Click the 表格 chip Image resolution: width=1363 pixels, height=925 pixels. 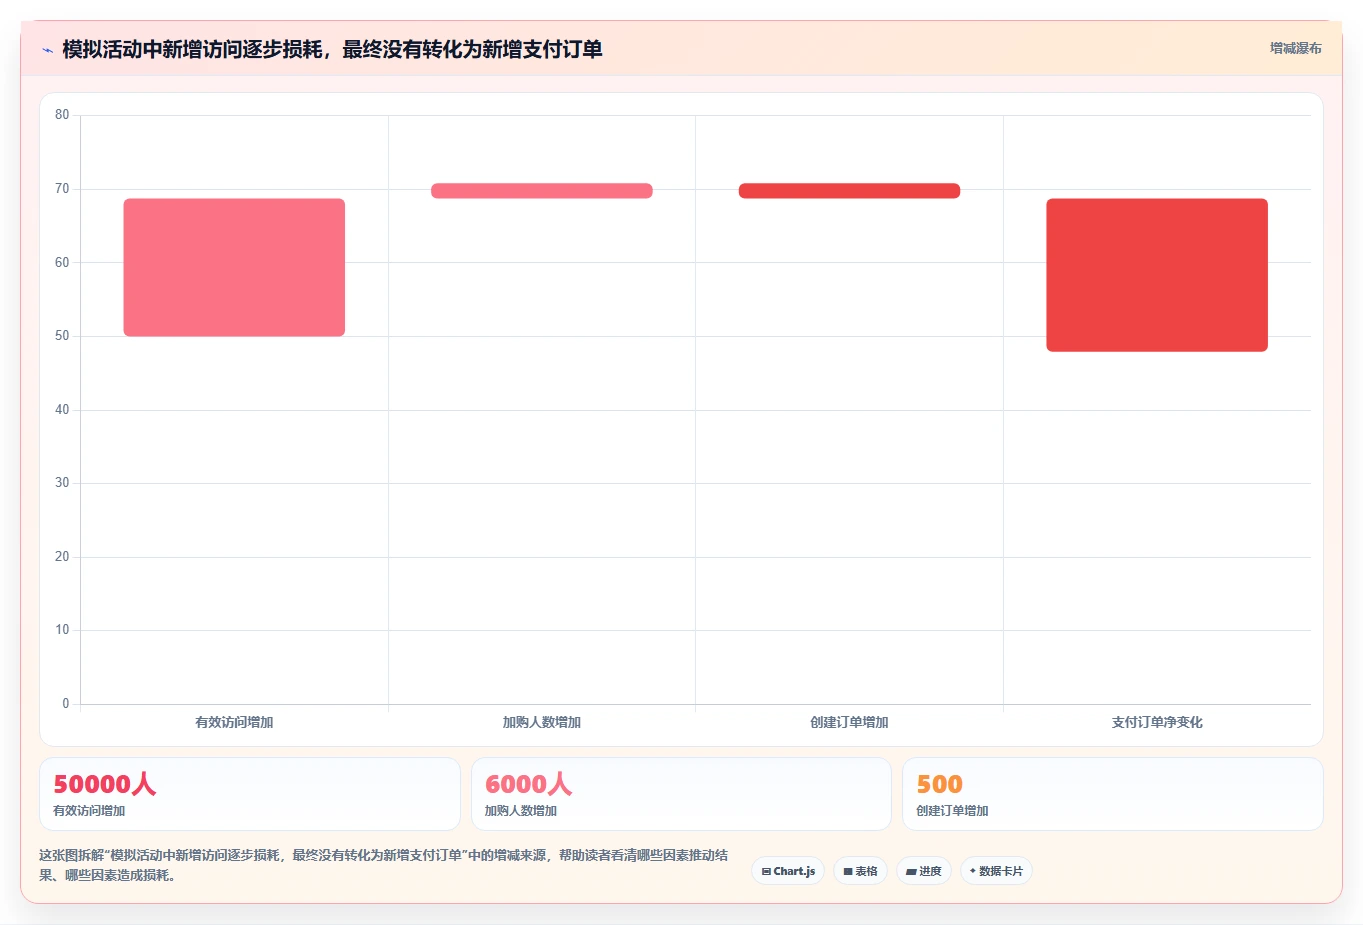[860, 871]
